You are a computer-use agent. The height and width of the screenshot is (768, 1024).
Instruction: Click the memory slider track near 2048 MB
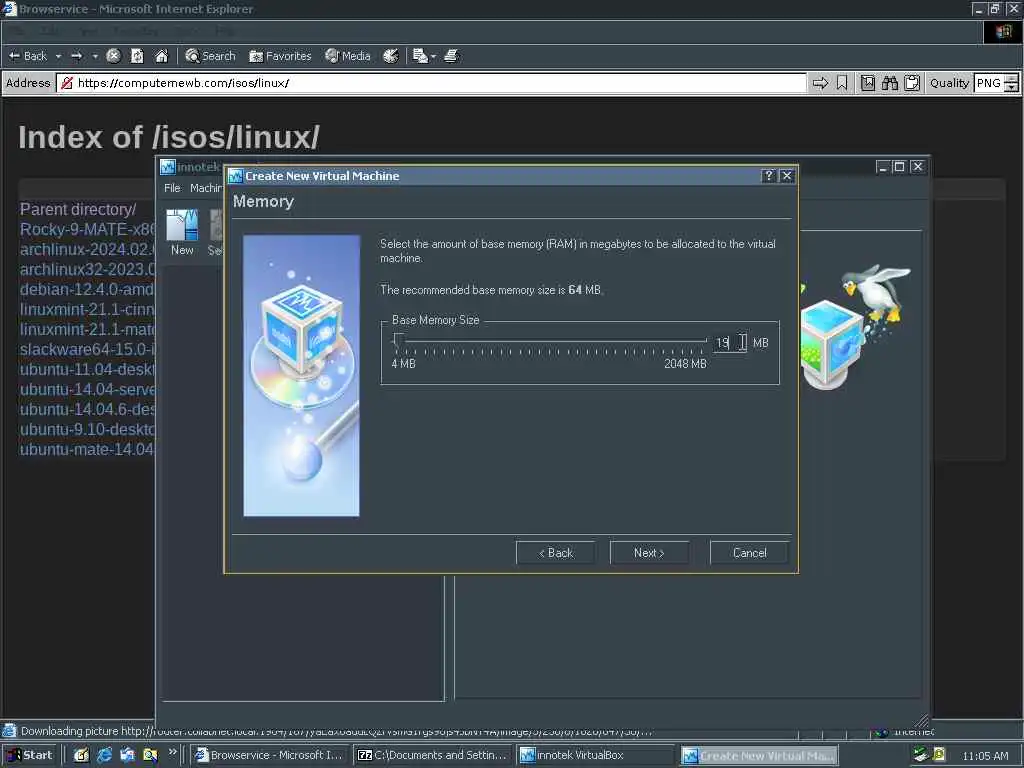point(703,340)
